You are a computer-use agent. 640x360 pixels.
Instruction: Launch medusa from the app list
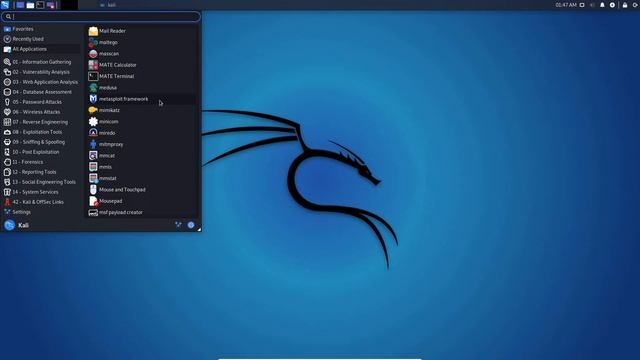tap(142, 88)
